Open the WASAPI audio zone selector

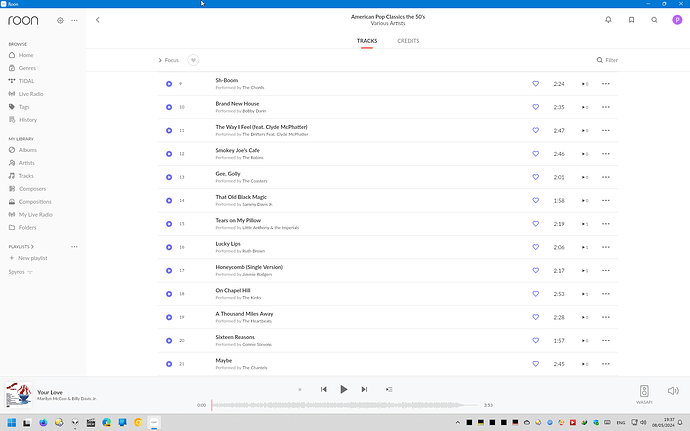(644, 394)
